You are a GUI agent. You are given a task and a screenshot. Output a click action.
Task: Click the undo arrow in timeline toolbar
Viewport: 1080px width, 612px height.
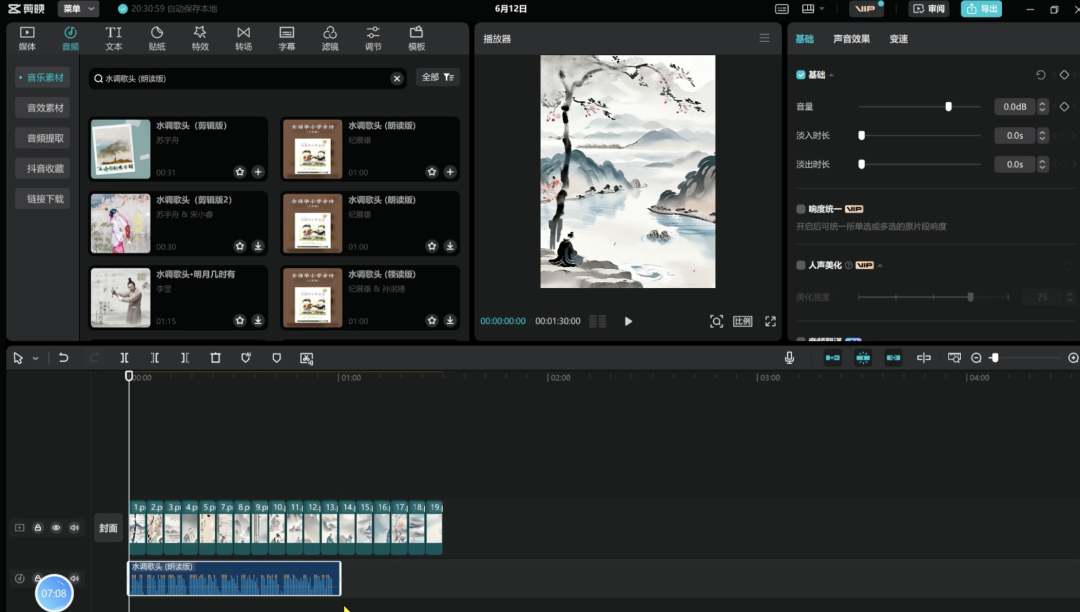(x=64, y=358)
